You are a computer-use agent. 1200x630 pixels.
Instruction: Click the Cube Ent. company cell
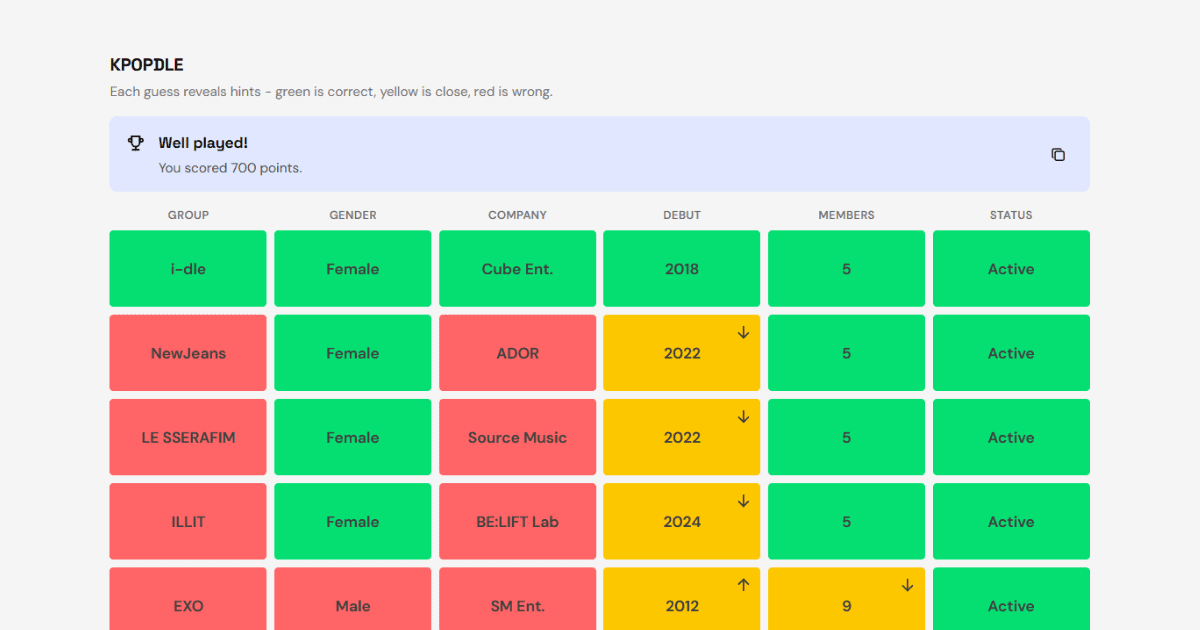pyautogui.click(x=517, y=269)
